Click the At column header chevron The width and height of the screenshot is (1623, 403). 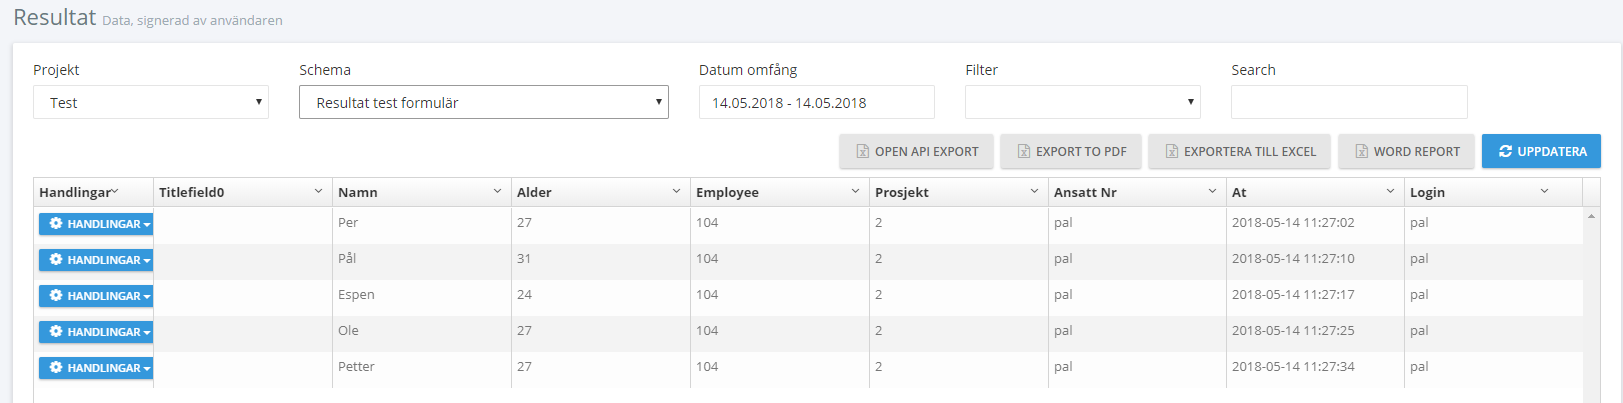pyautogui.click(x=1390, y=191)
